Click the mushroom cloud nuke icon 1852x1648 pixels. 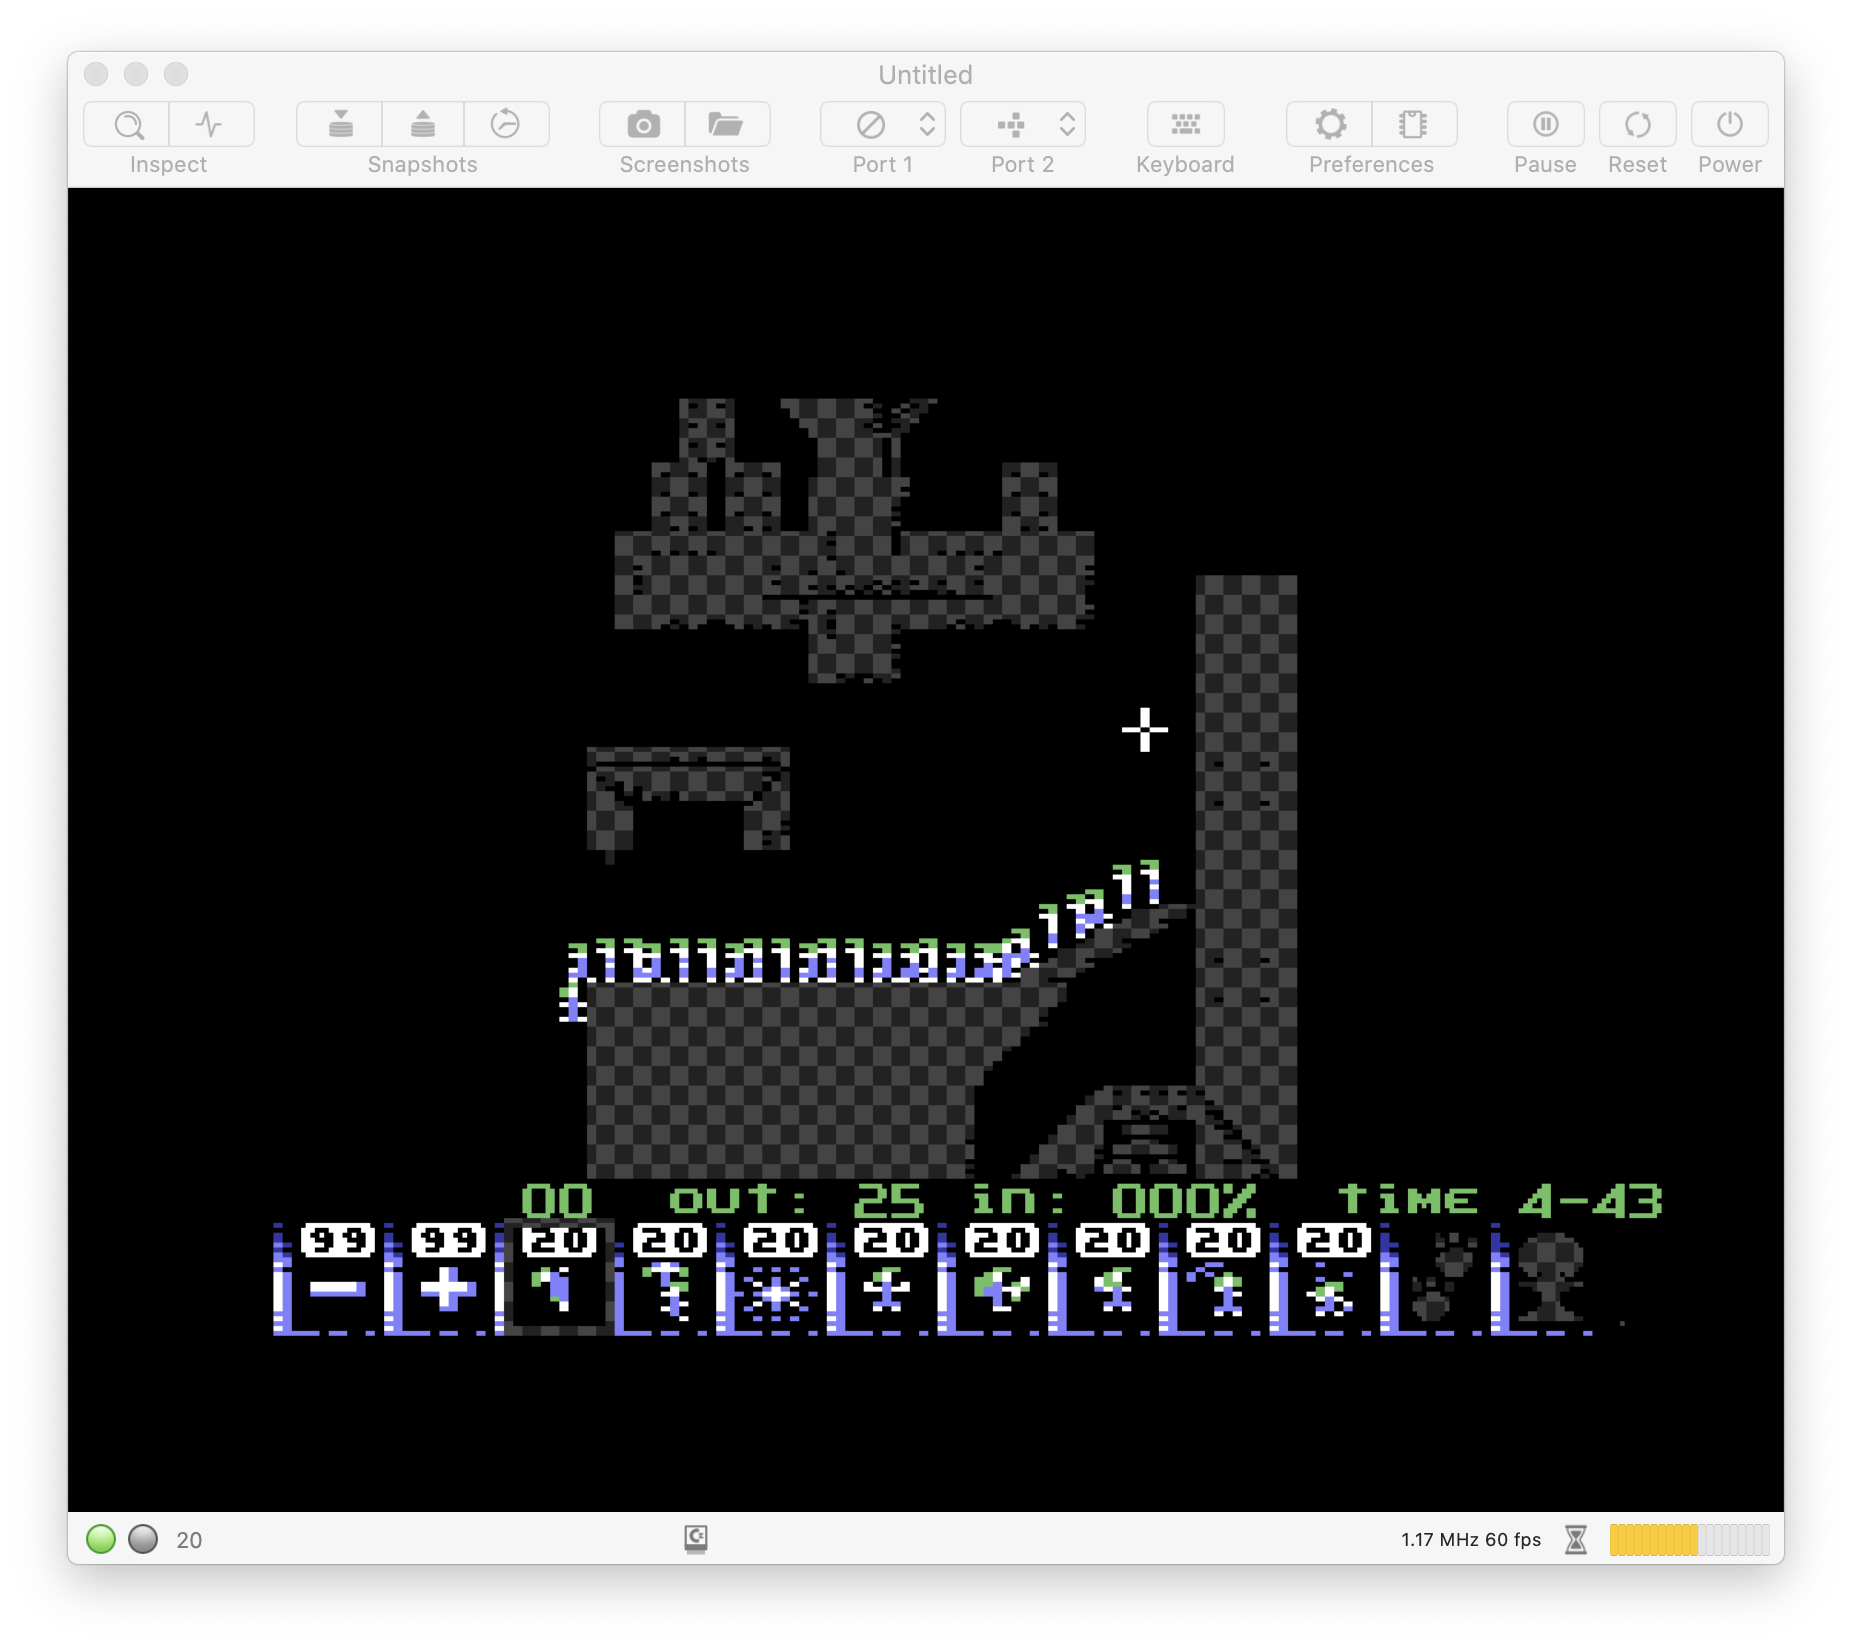(1550, 1279)
